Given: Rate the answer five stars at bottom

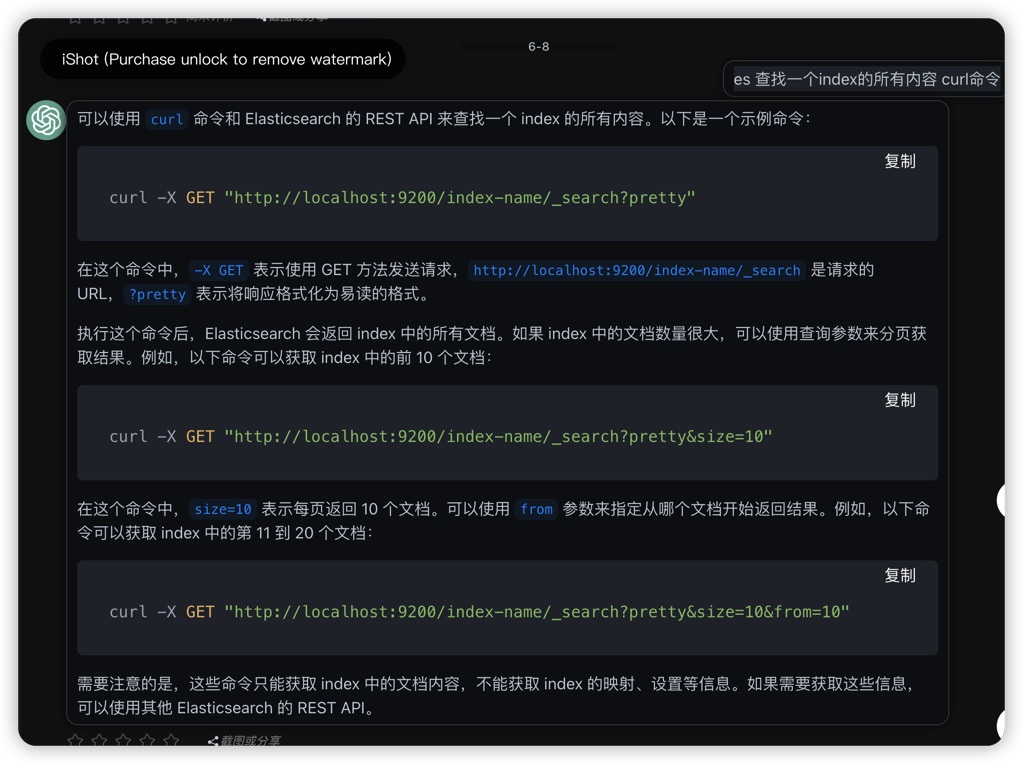Looking at the screenshot, I should click(x=171, y=741).
